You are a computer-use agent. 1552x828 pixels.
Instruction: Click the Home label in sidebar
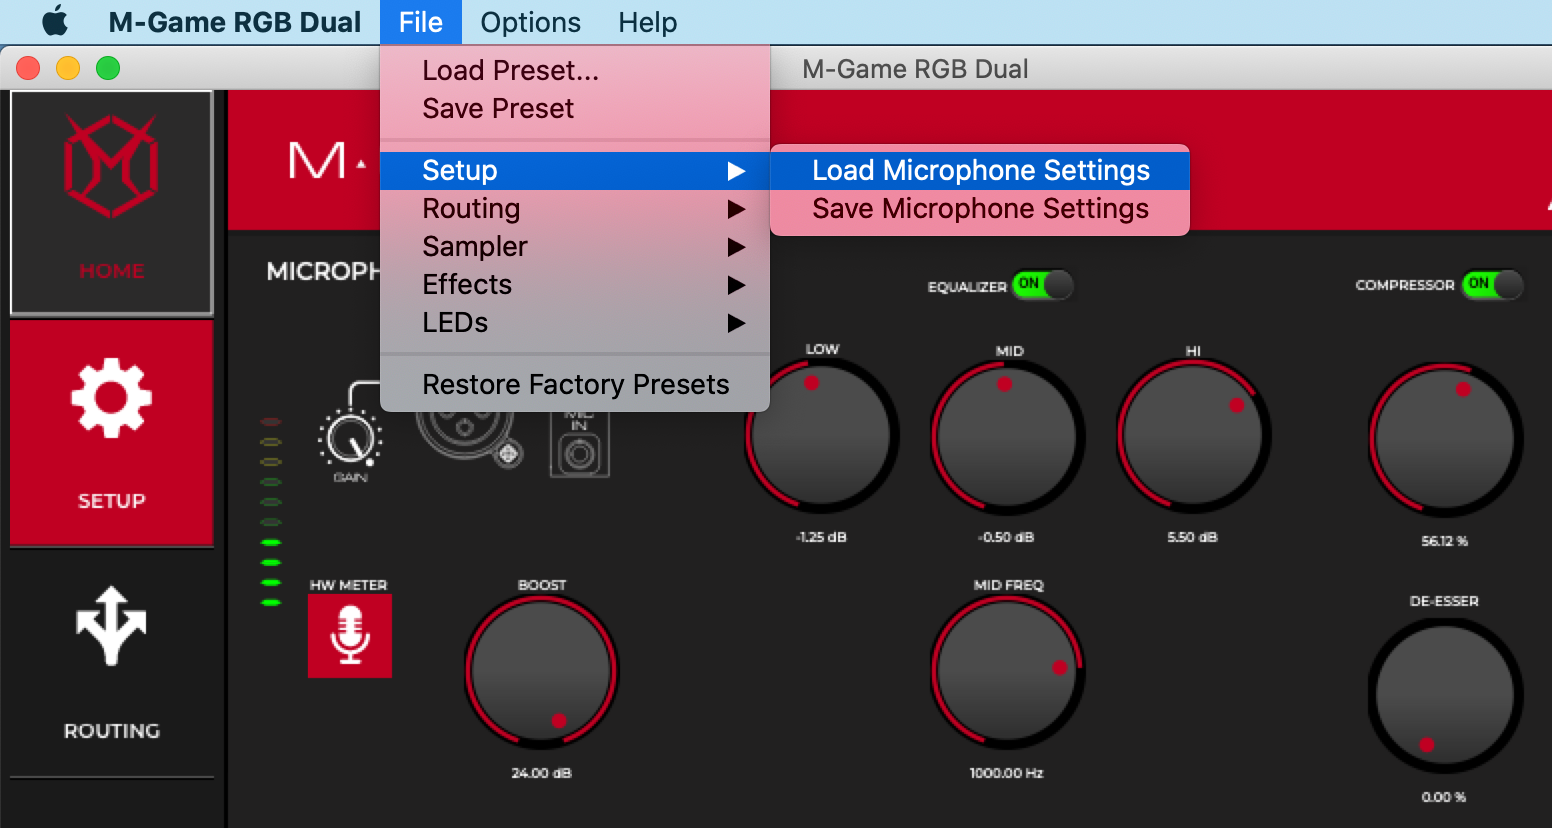(x=112, y=271)
